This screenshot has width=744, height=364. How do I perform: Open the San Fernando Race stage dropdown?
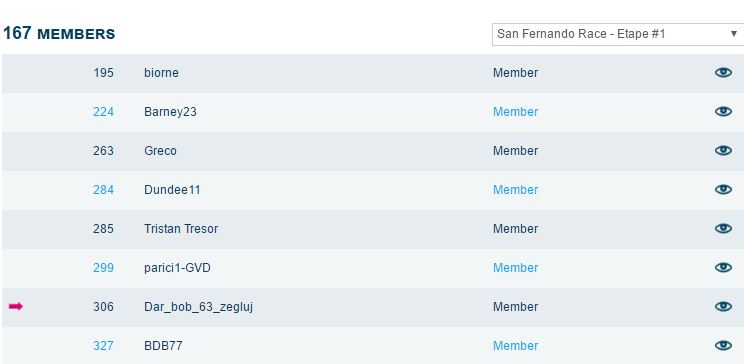[618, 34]
